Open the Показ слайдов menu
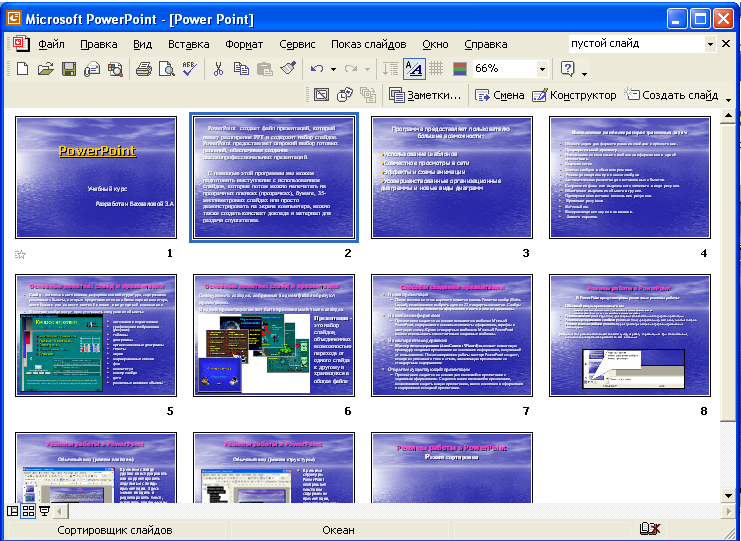The height and width of the screenshot is (541, 741). (369, 44)
